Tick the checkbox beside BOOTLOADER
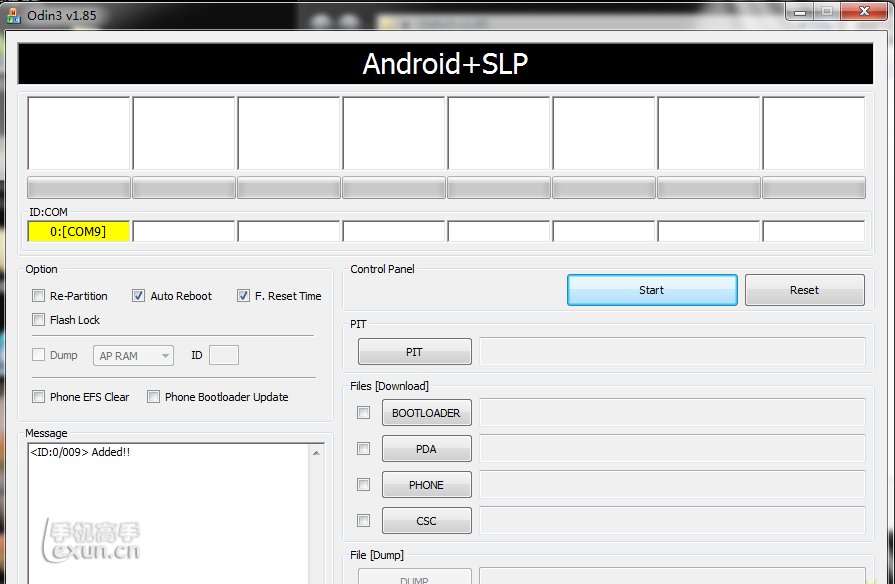The width and height of the screenshot is (895, 584). pyautogui.click(x=364, y=413)
